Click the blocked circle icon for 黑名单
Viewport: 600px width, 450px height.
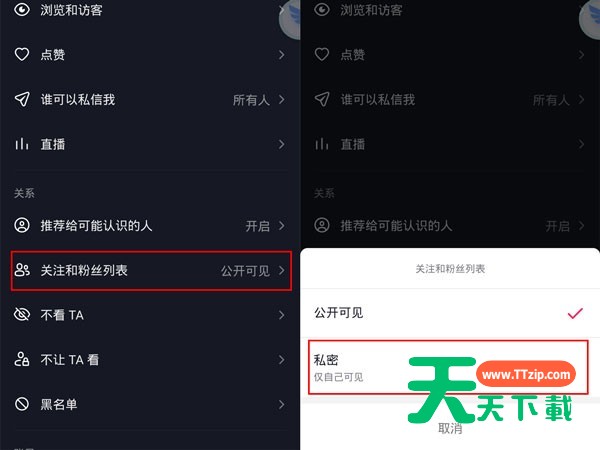click(22, 404)
